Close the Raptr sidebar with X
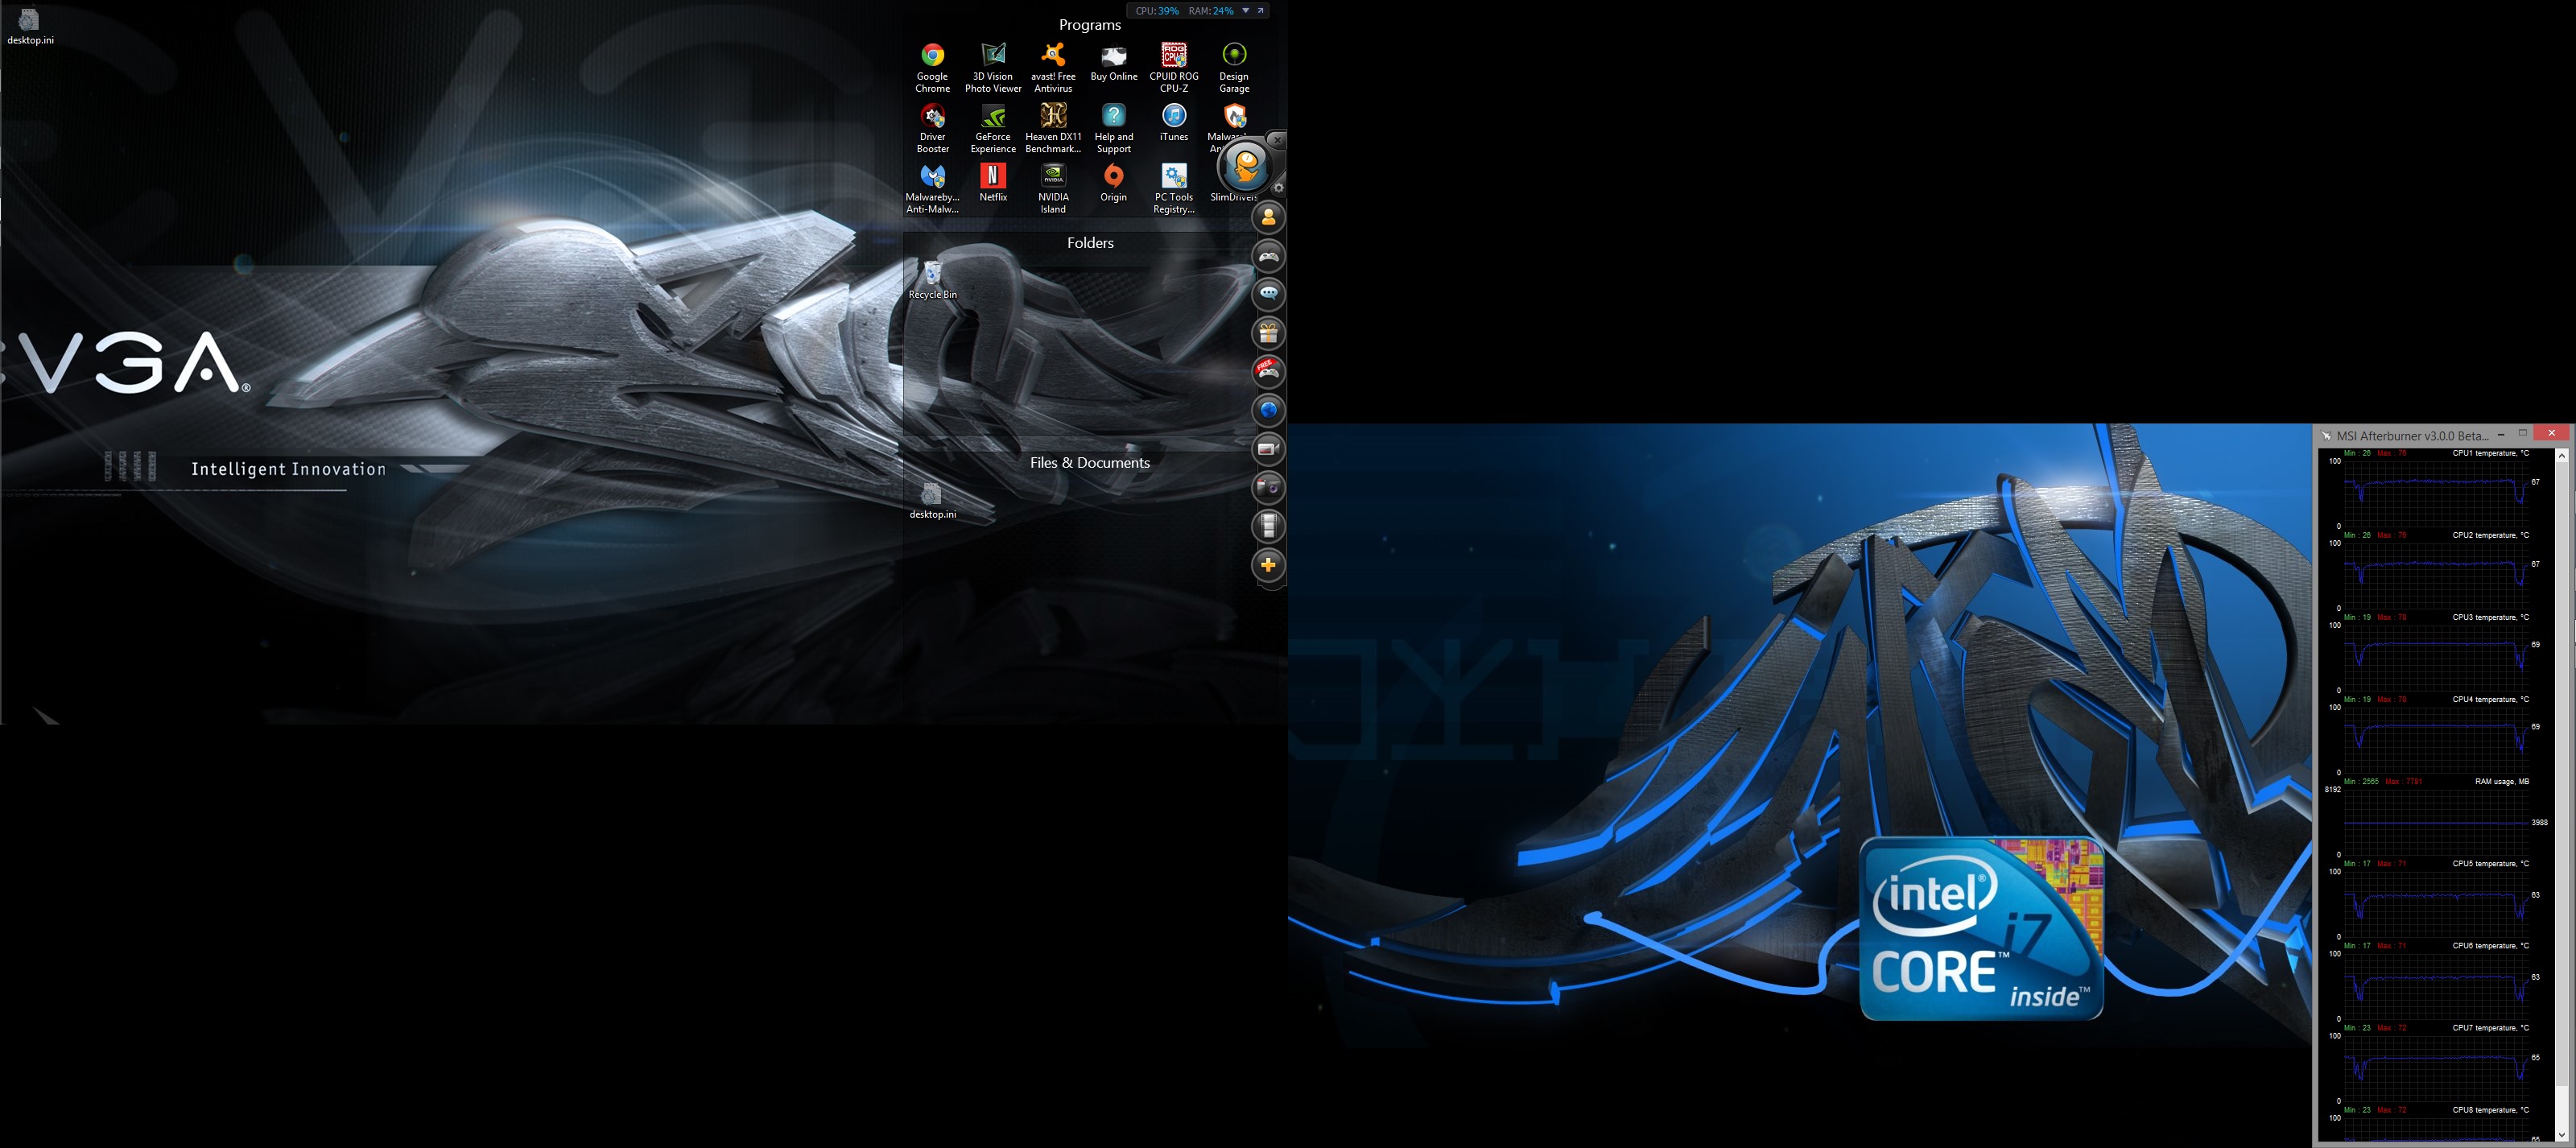Screen dimensions: 2576x1148 pyautogui.click(x=1277, y=140)
